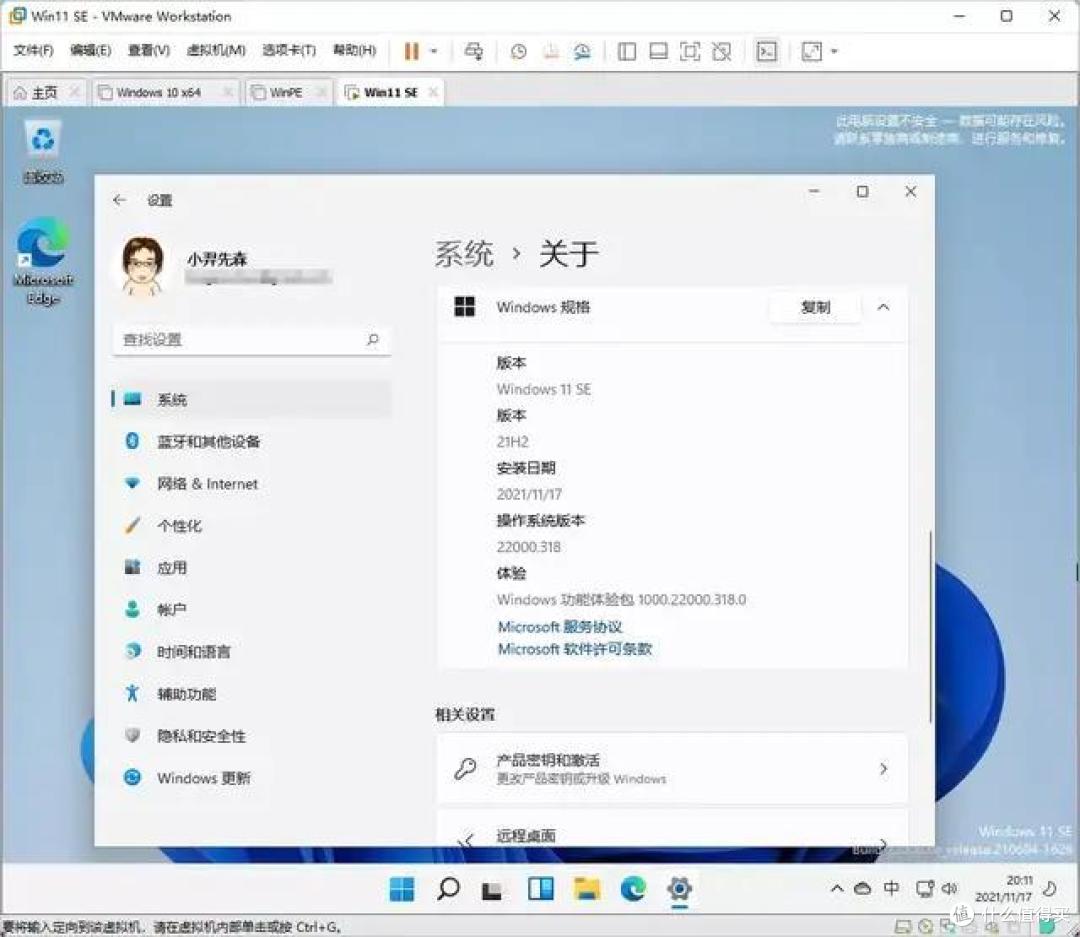
Task: Open the VMware console view icon
Action: tap(767, 51)
